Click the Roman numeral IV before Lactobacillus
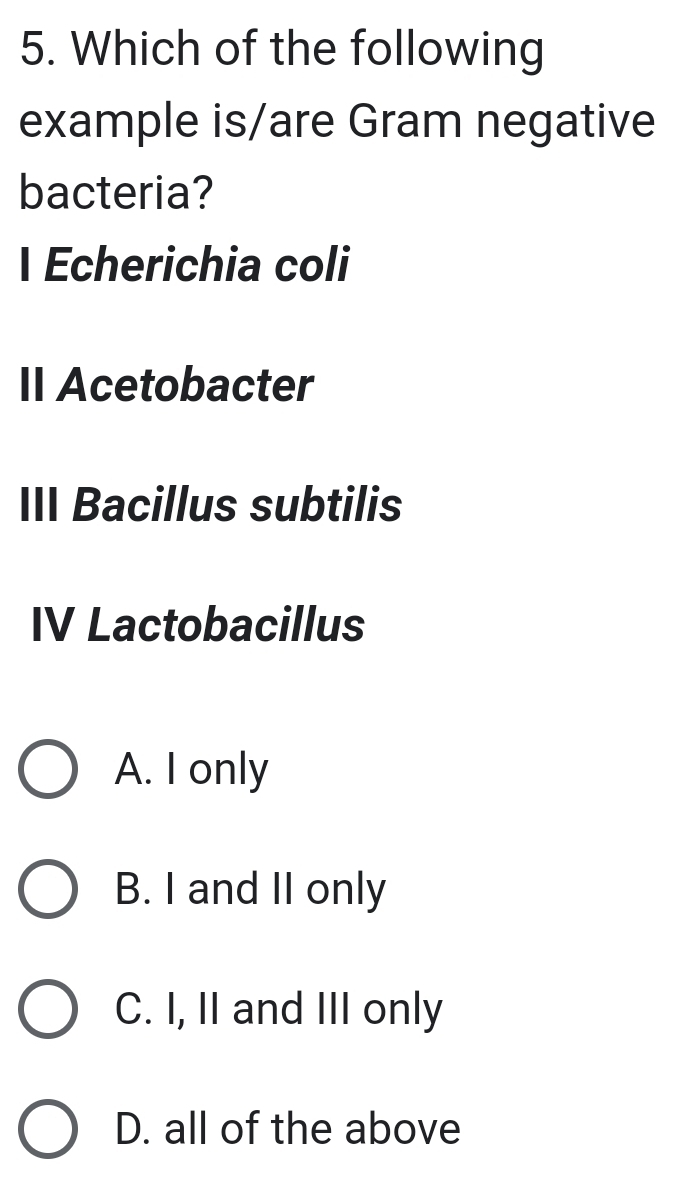Viewport: 688px width, 1193px height. coord(54,626)
